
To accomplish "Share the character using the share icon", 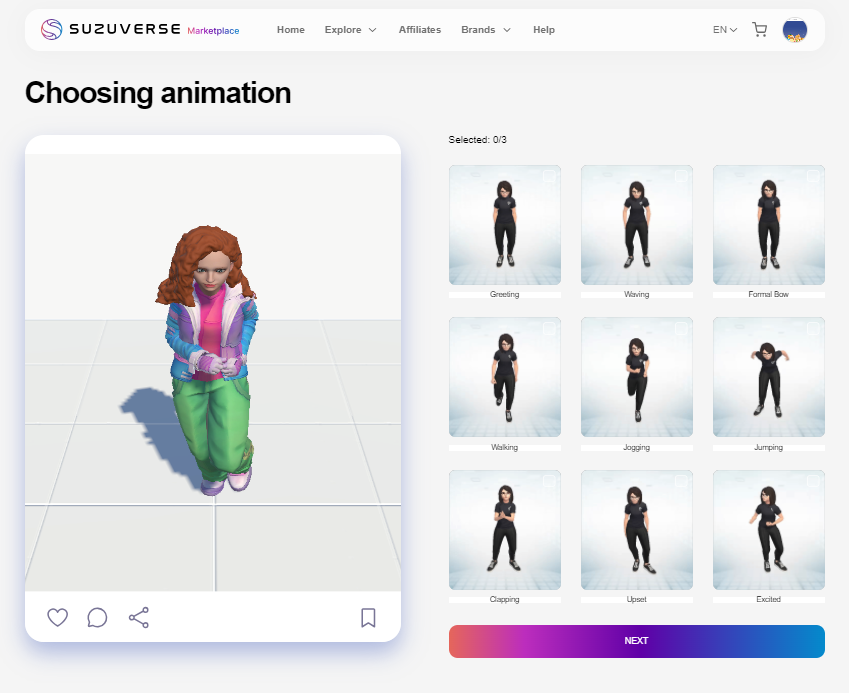I will tap(138, 617).
